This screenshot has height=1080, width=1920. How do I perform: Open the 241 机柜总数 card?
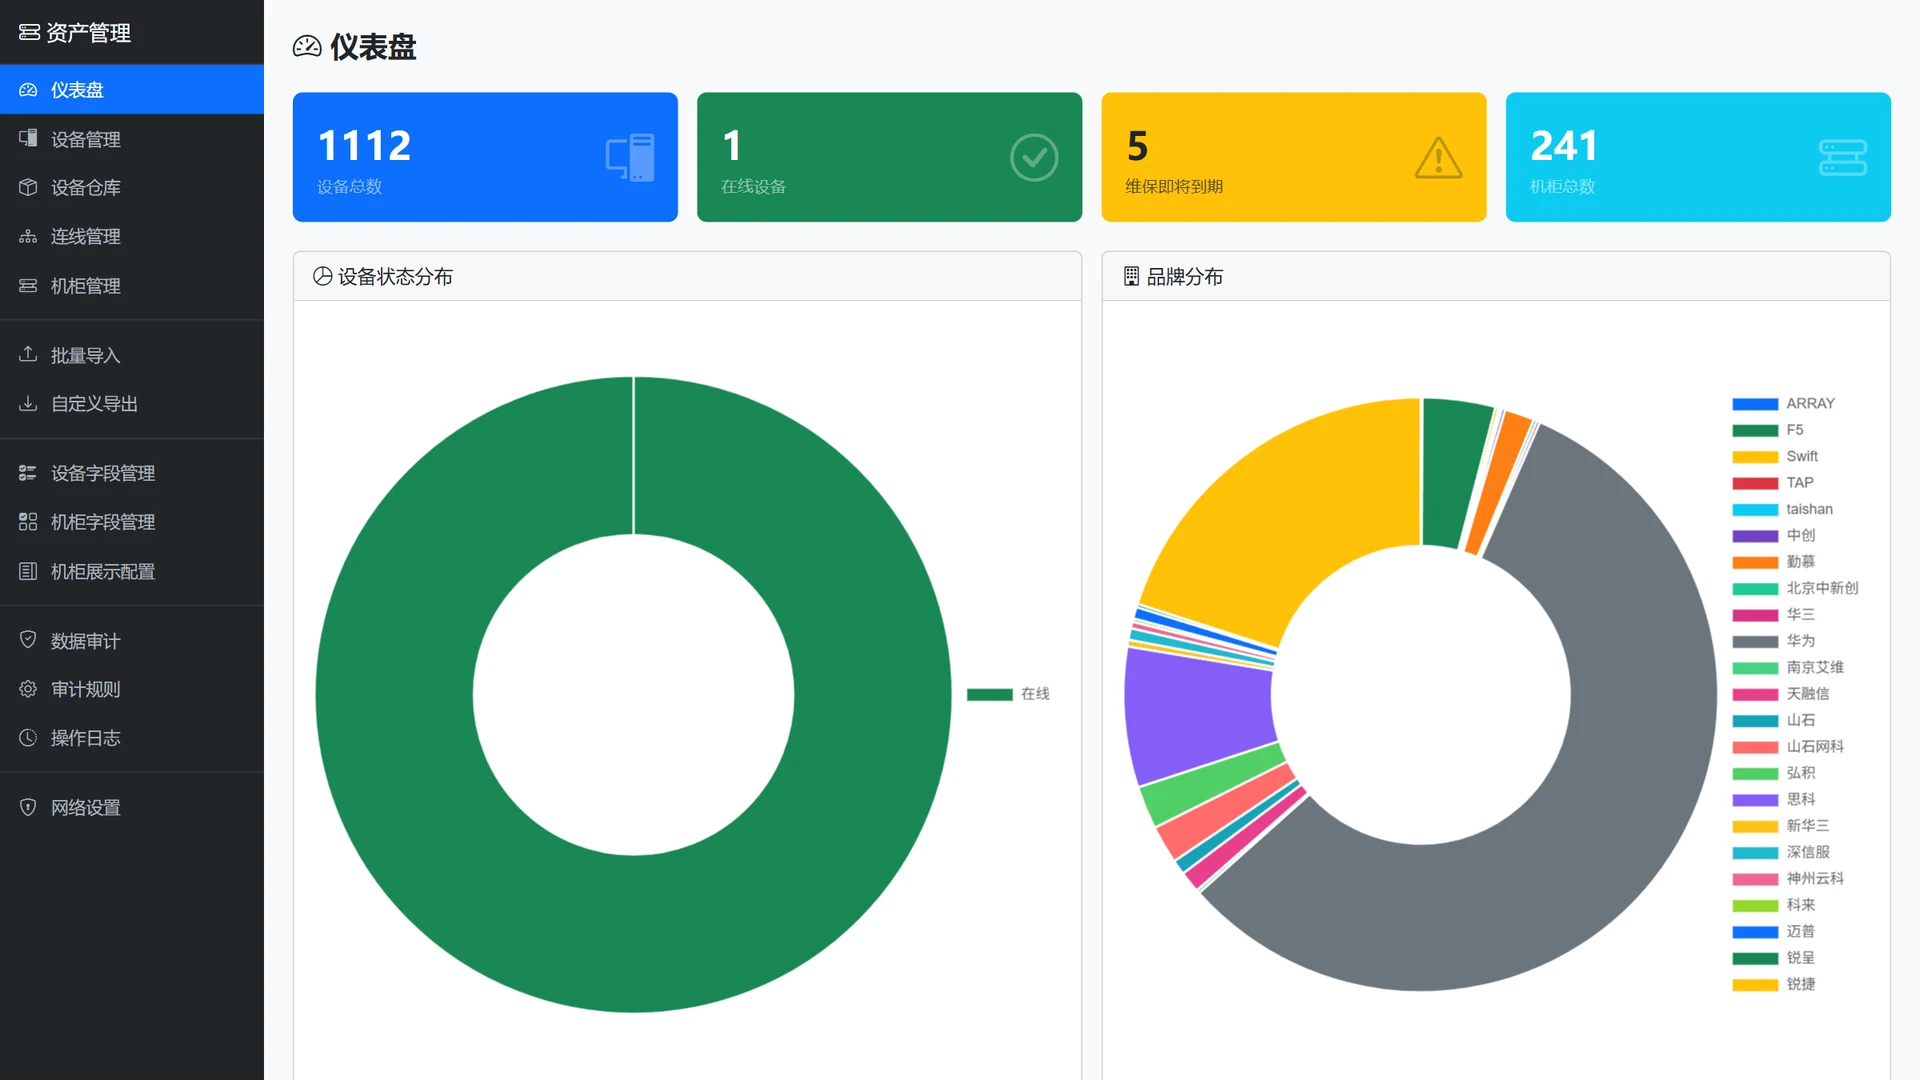tap(1698, 157)
